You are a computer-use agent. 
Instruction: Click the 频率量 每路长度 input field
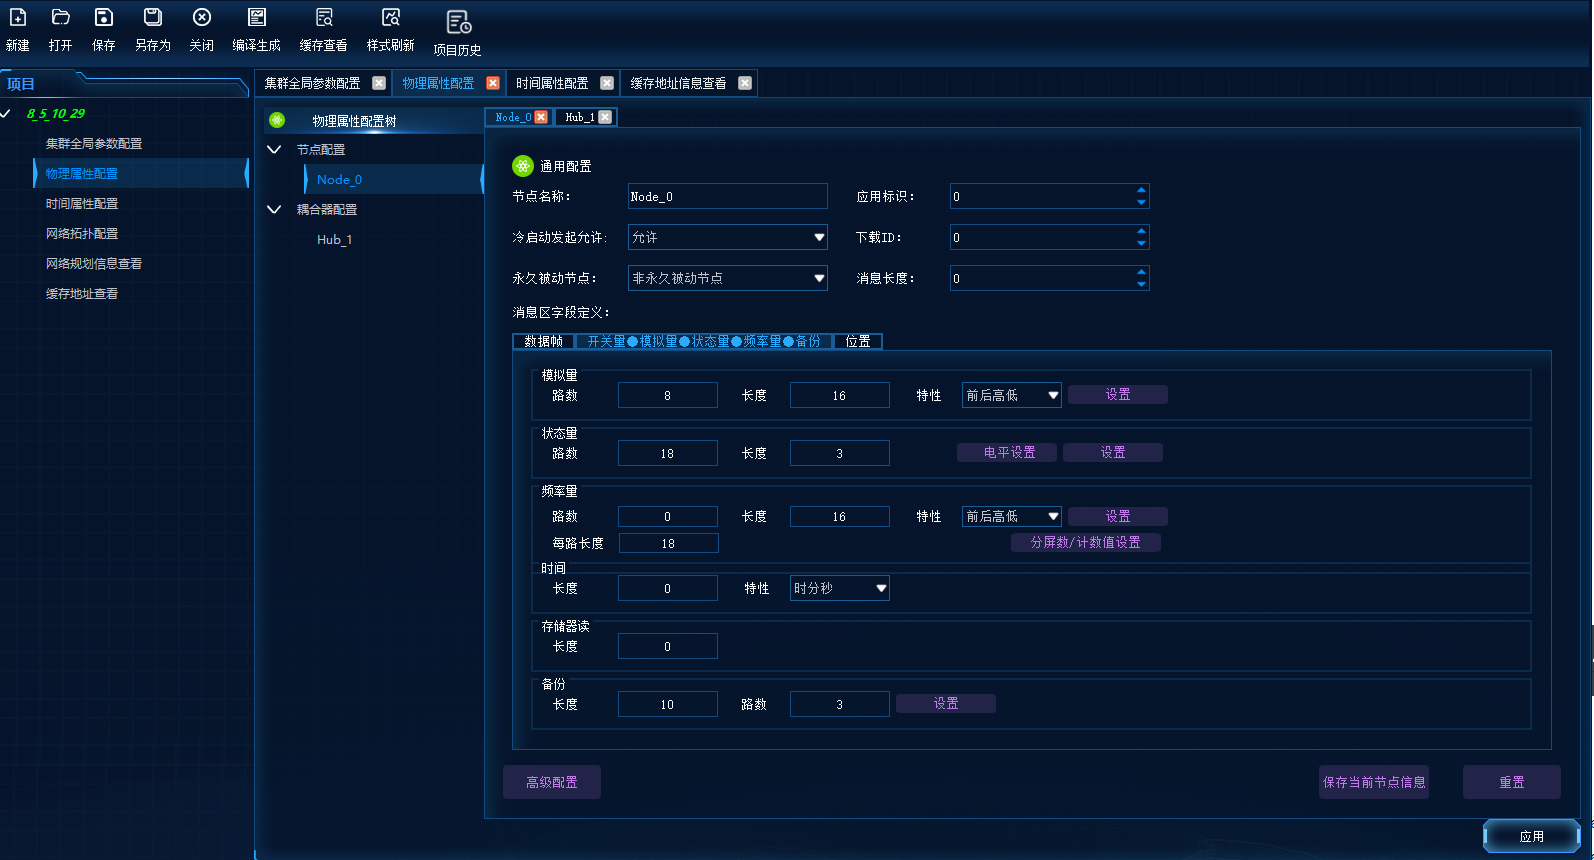tap(669, 543)
